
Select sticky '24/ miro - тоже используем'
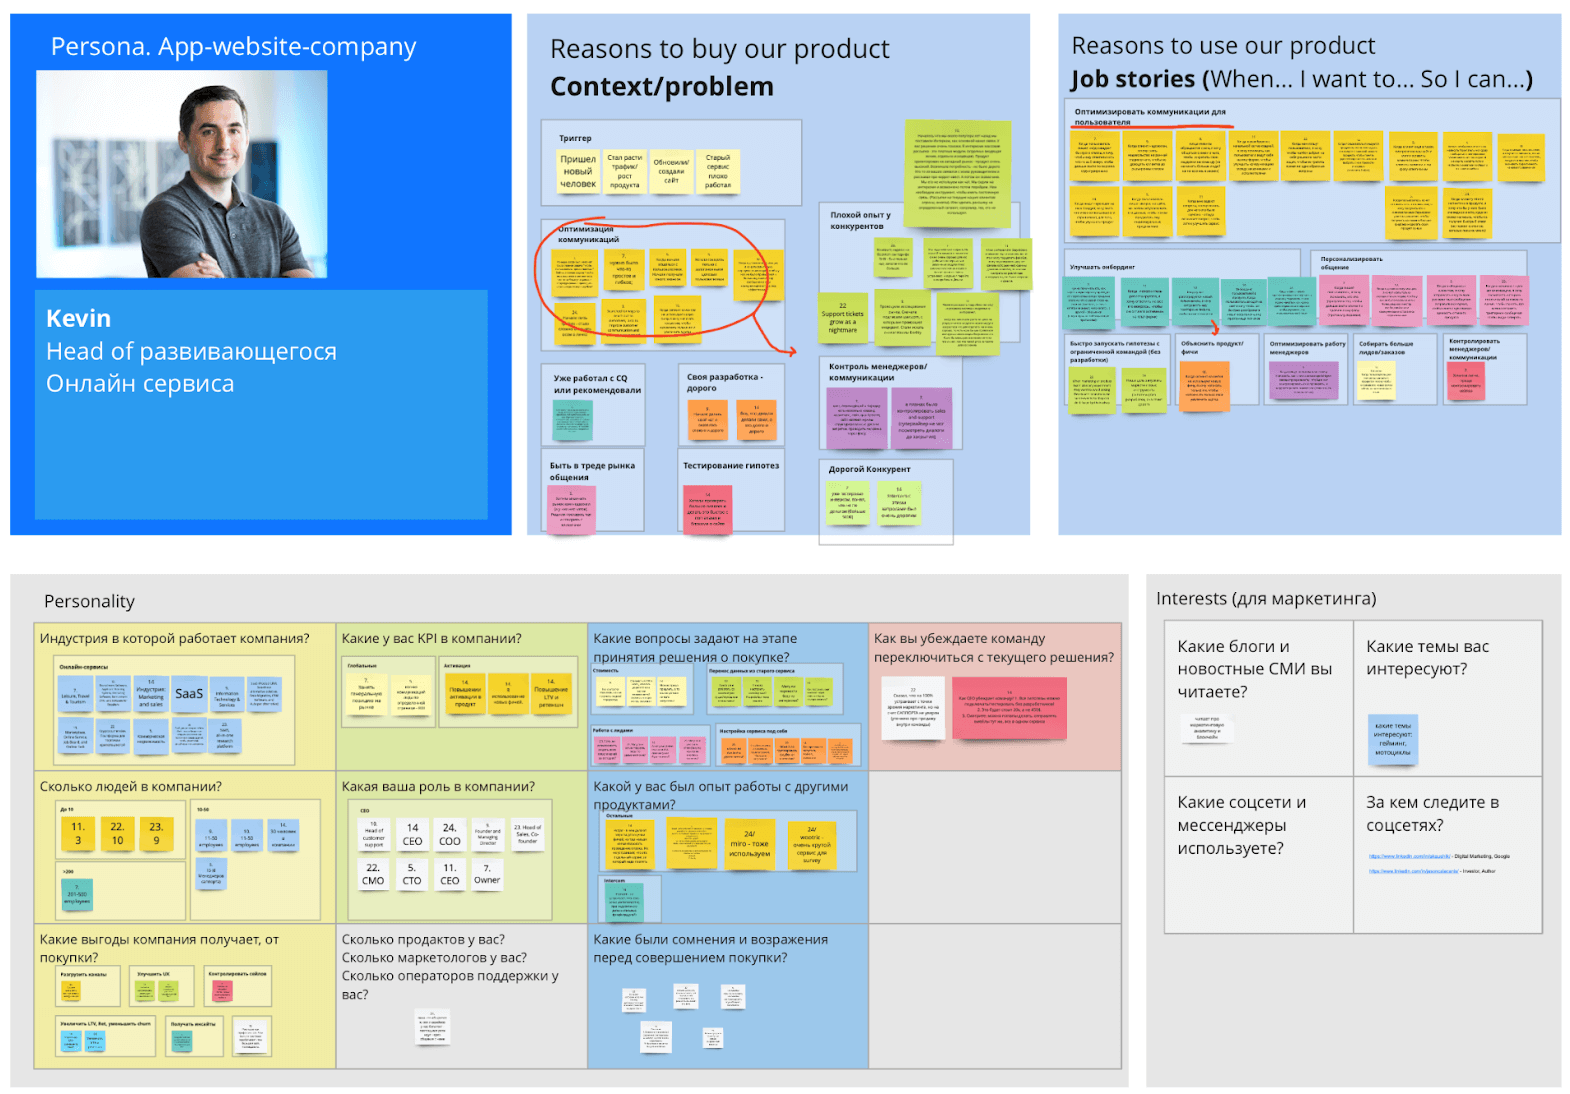pos(750,845)
